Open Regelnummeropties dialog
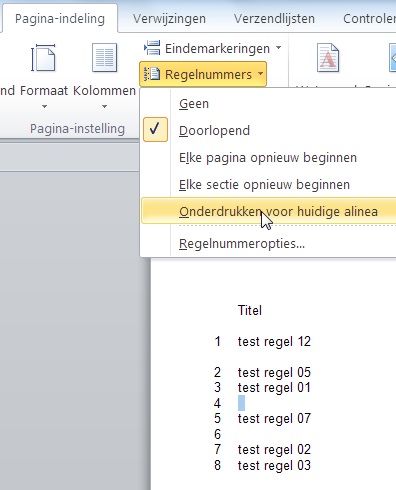Image resolution: width=396 pixels, height=490 pixels. [242, 244]
